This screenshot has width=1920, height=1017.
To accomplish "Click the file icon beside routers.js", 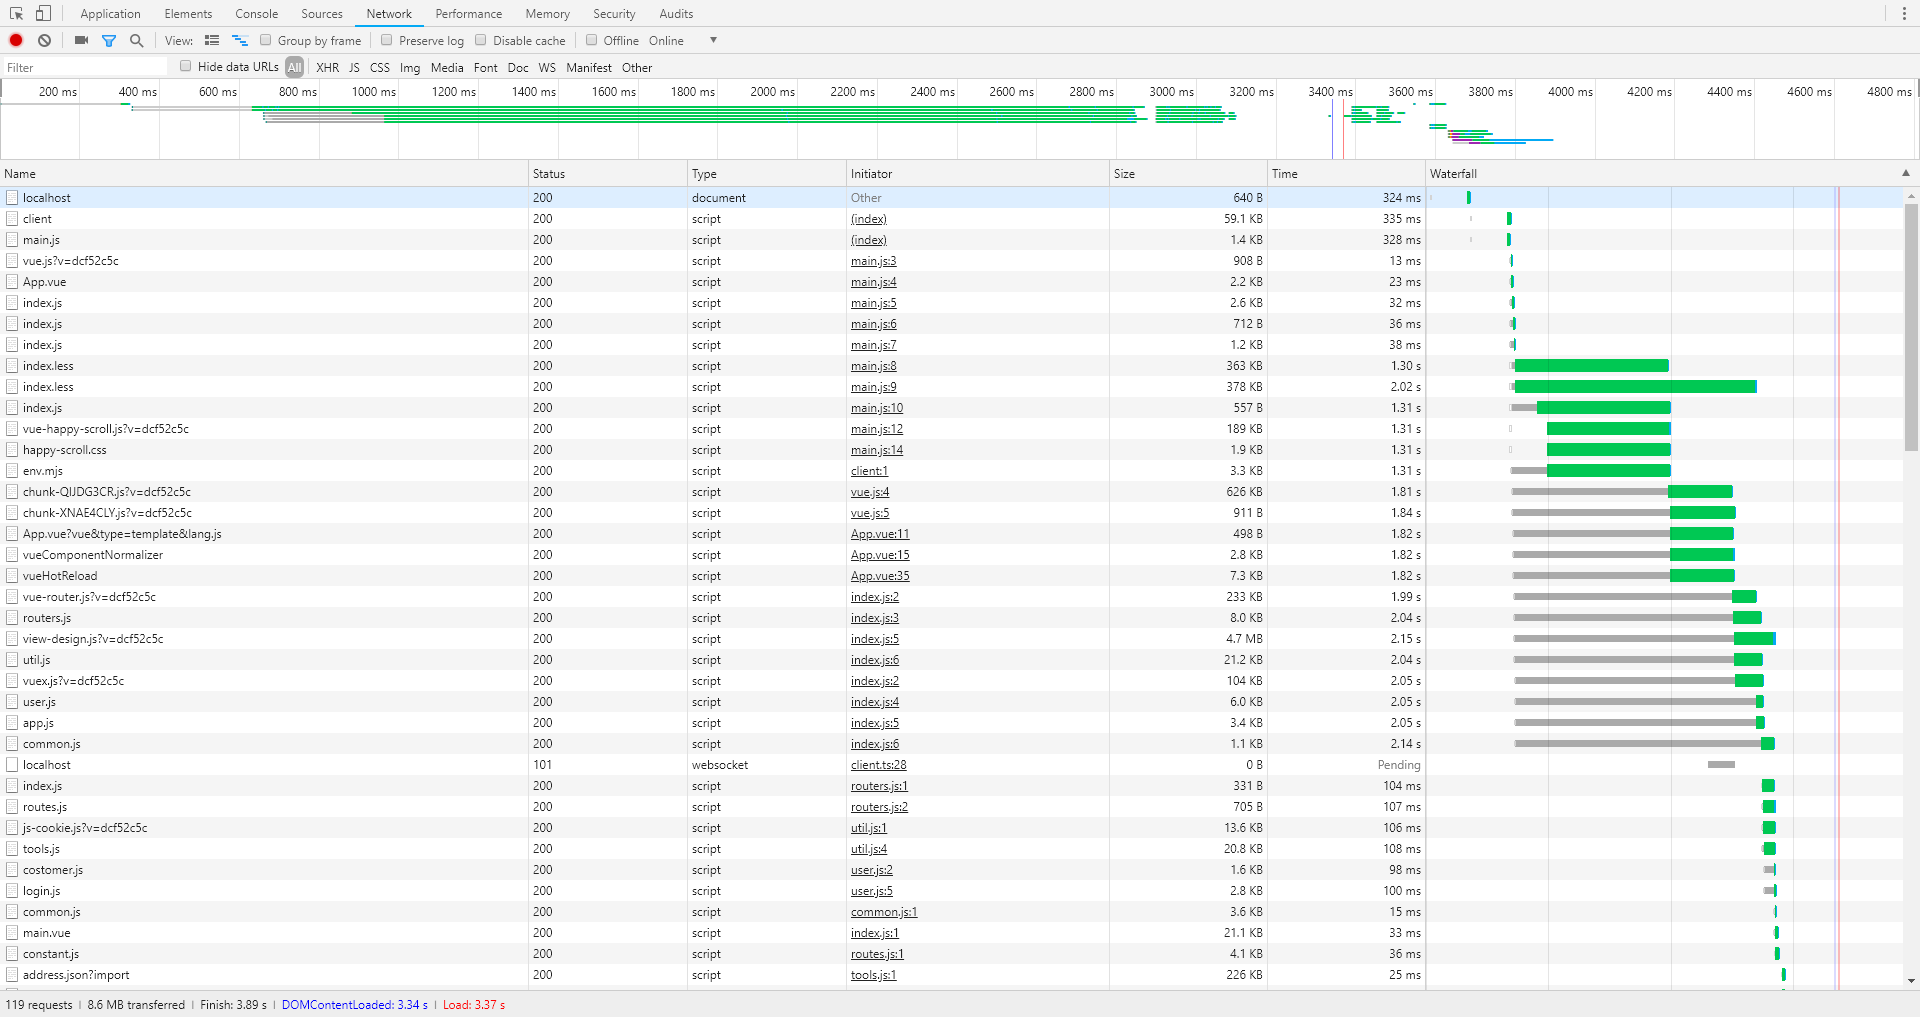I will coord(12,618).
